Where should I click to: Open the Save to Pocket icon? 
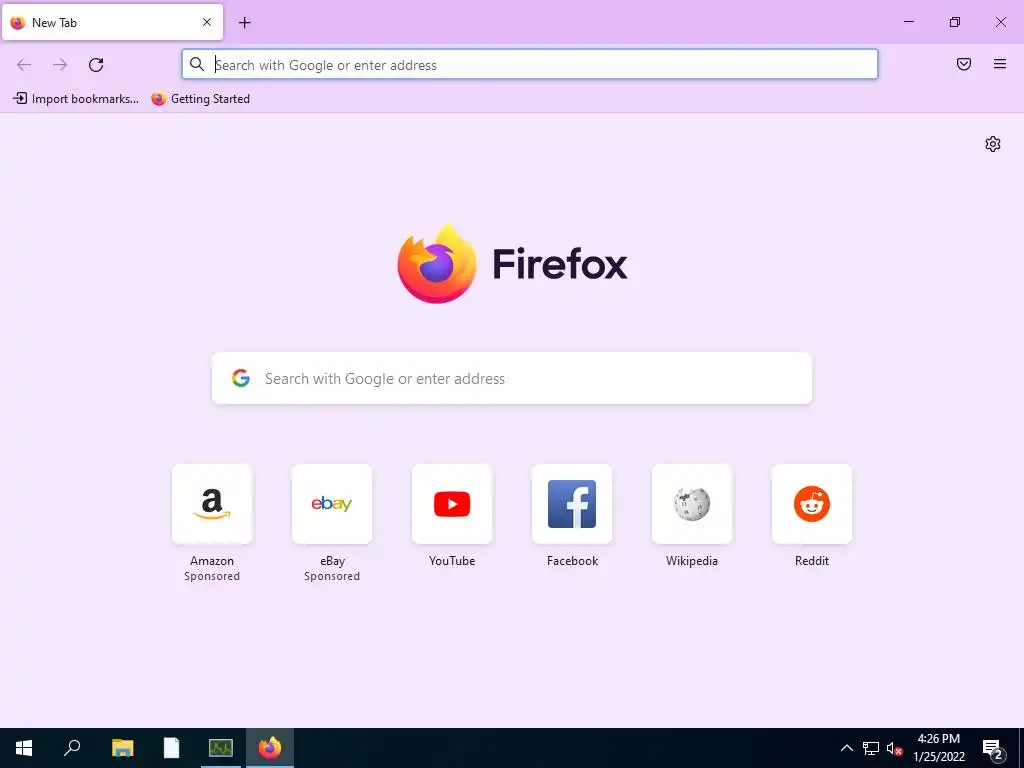click(x=964, y=64)
